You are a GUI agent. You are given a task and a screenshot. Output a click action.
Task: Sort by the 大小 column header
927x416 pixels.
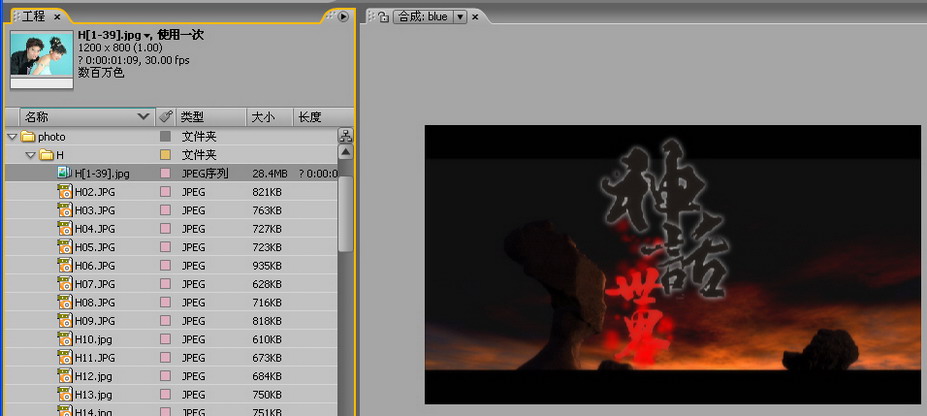tap(270, 117)
